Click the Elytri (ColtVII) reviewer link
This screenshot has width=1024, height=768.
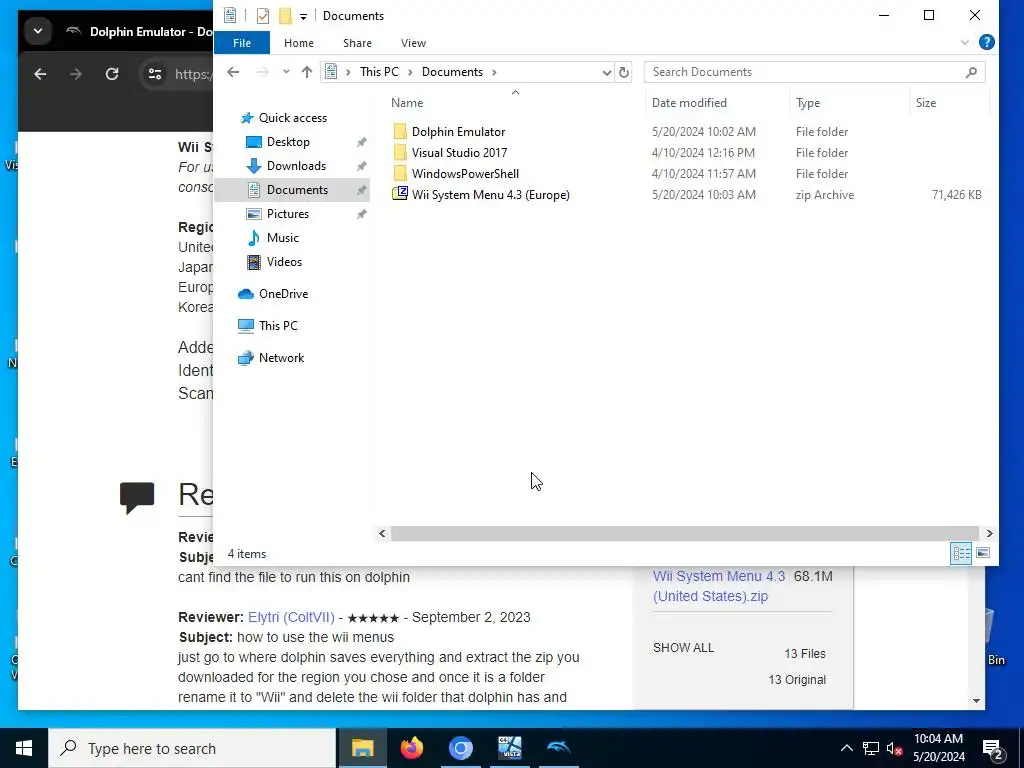[x=291, y=617]
